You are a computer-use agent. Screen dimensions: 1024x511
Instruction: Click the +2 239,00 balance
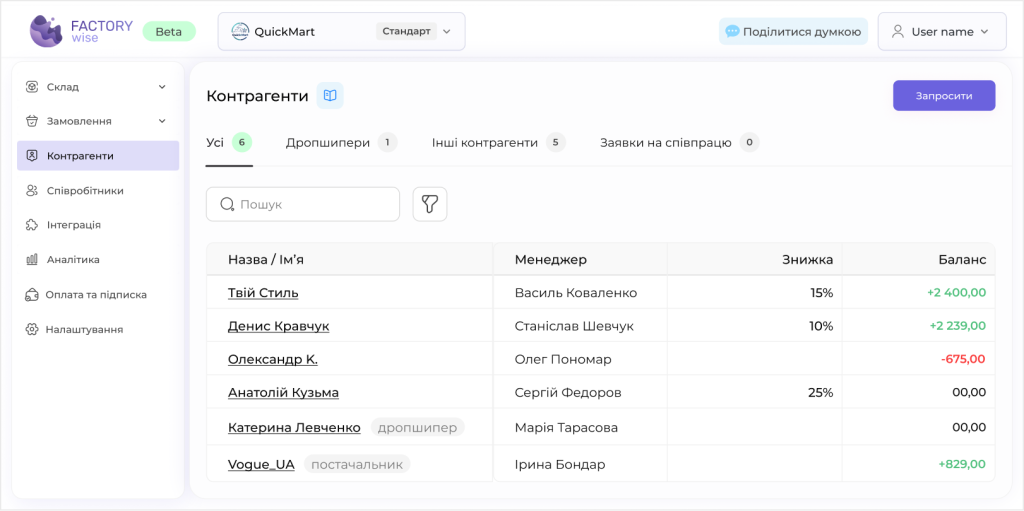point(958,326)
